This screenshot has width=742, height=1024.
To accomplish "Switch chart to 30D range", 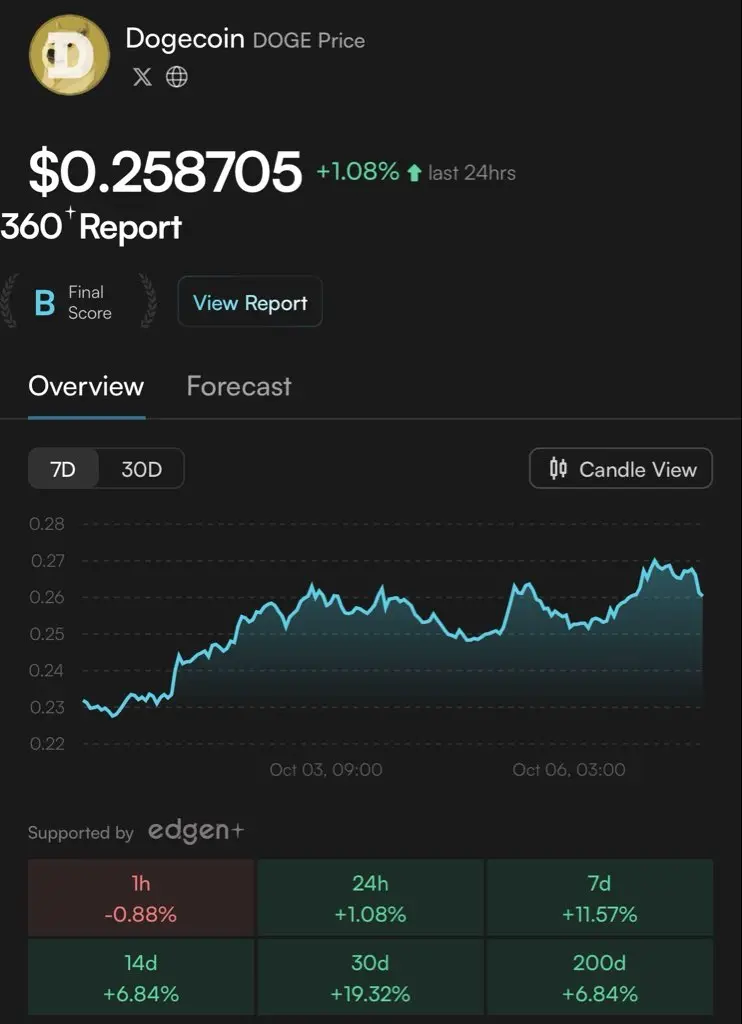I will (141, 468).
